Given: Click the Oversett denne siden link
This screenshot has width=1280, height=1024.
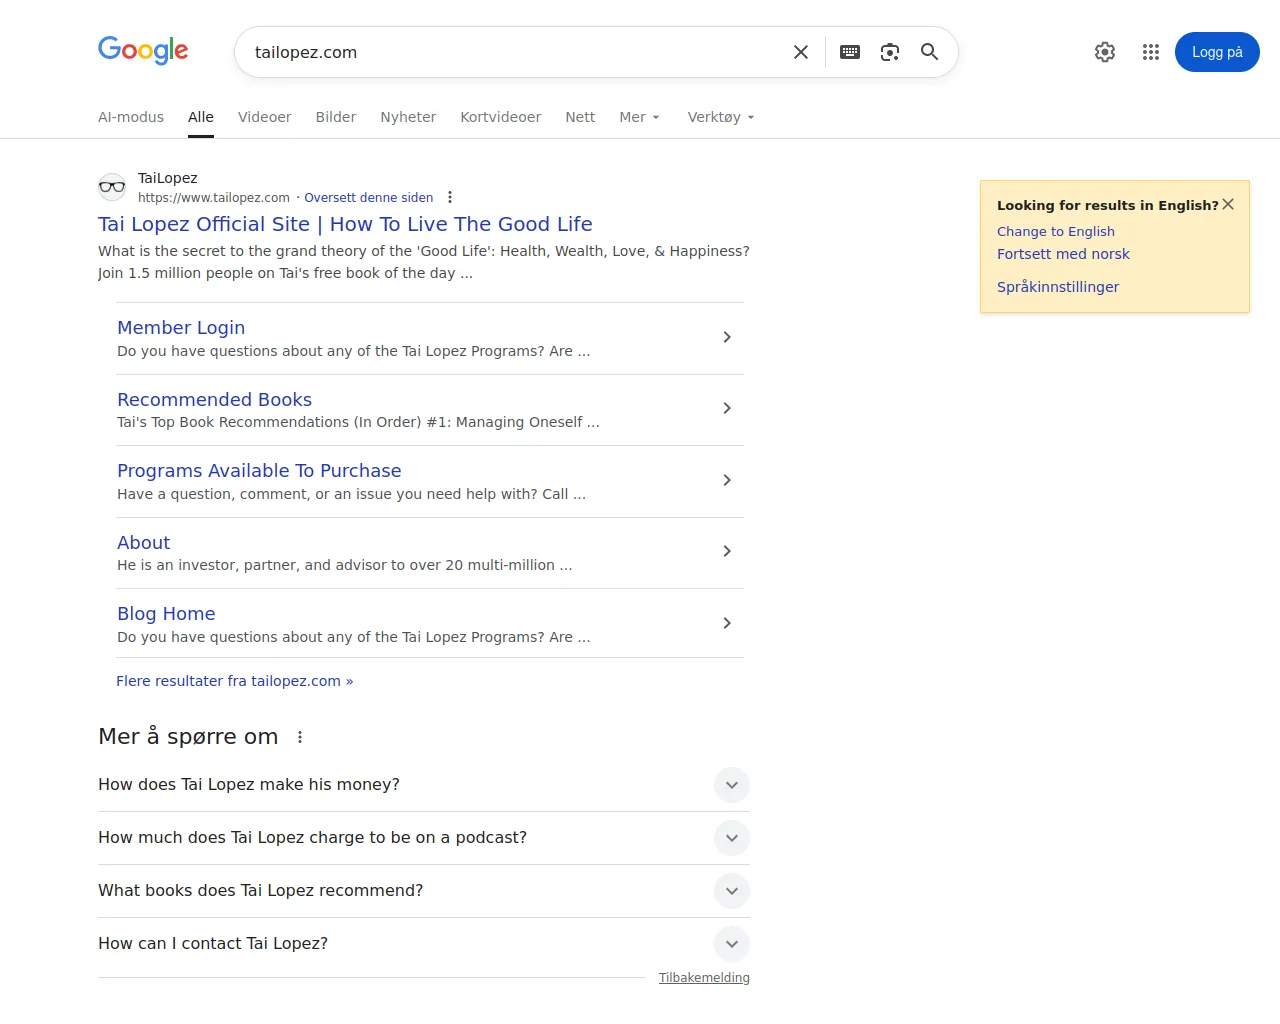Looking at the screenshot, I should coord(369,198).
